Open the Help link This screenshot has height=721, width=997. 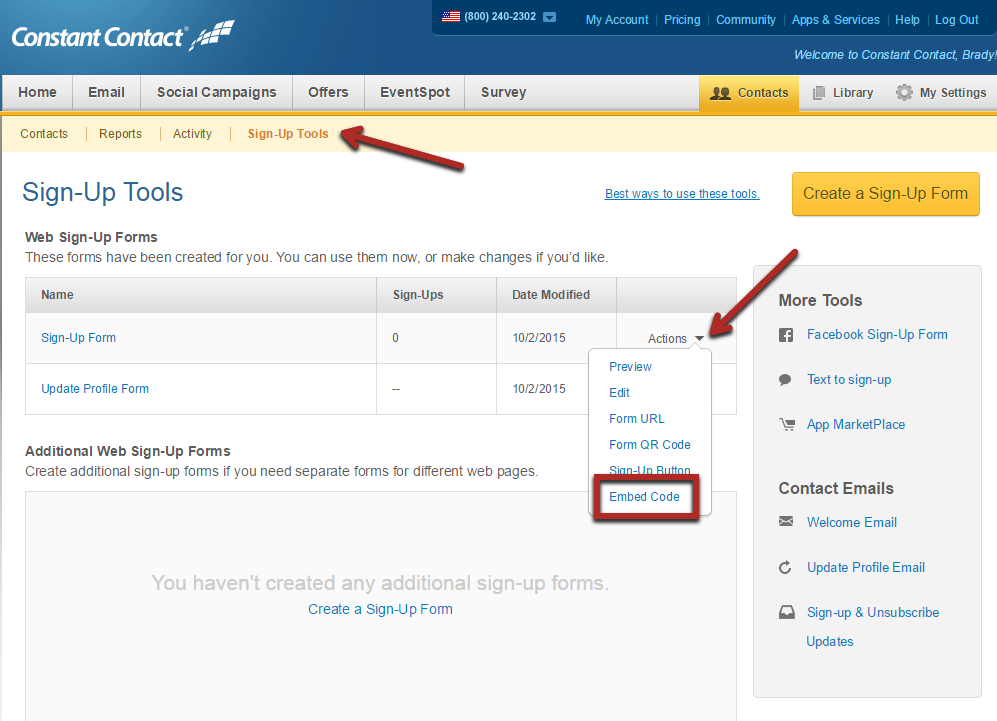pyautogui.click(x=907, y=20)
